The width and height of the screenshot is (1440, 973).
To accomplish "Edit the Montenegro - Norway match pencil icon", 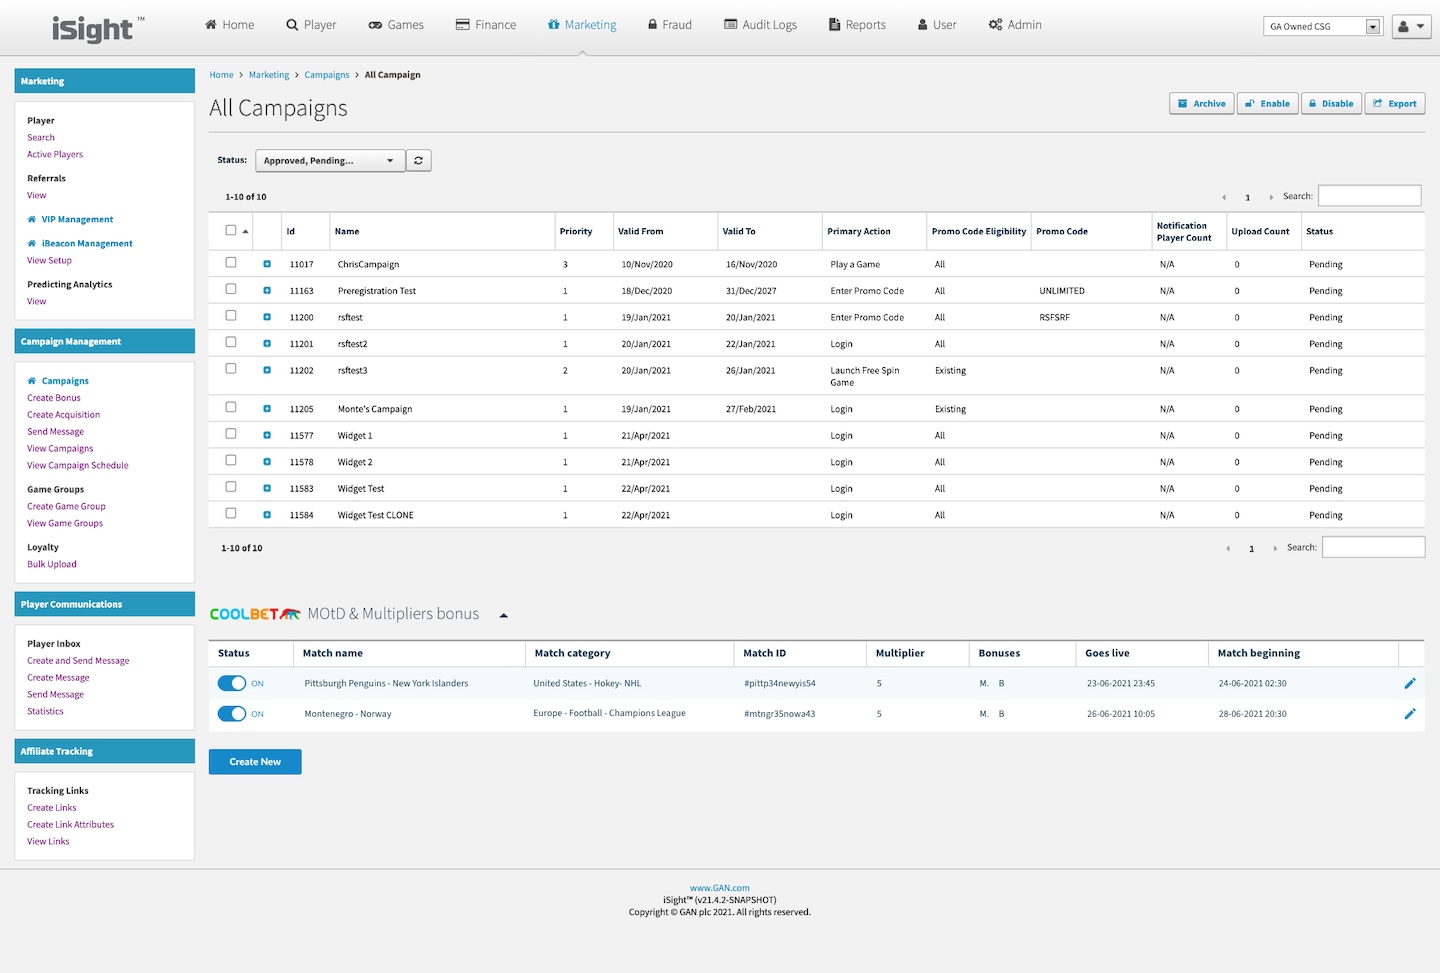I will tap(1410, 714).
